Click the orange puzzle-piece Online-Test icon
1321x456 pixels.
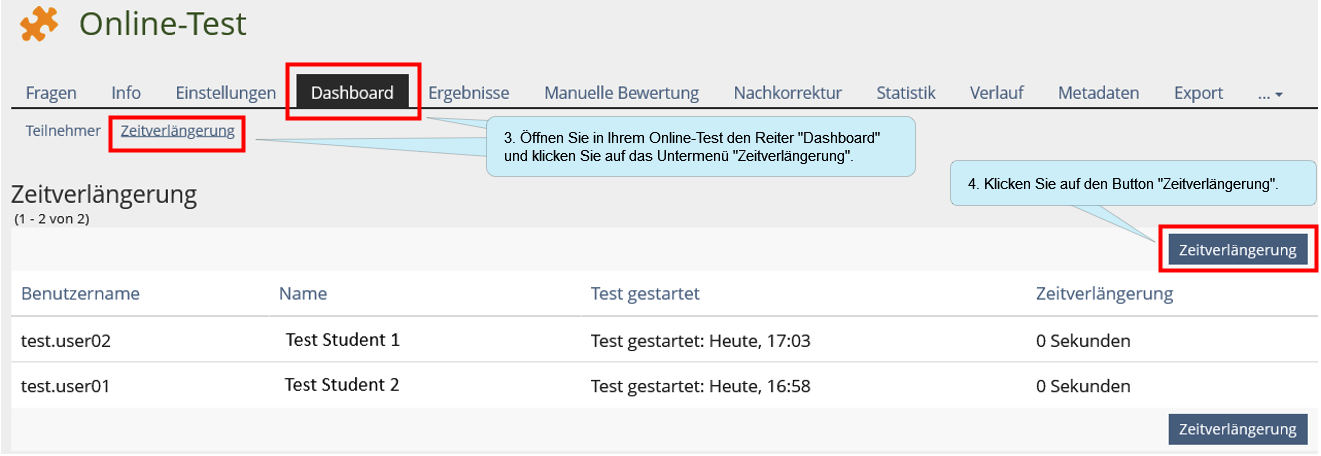click(38, 25)
